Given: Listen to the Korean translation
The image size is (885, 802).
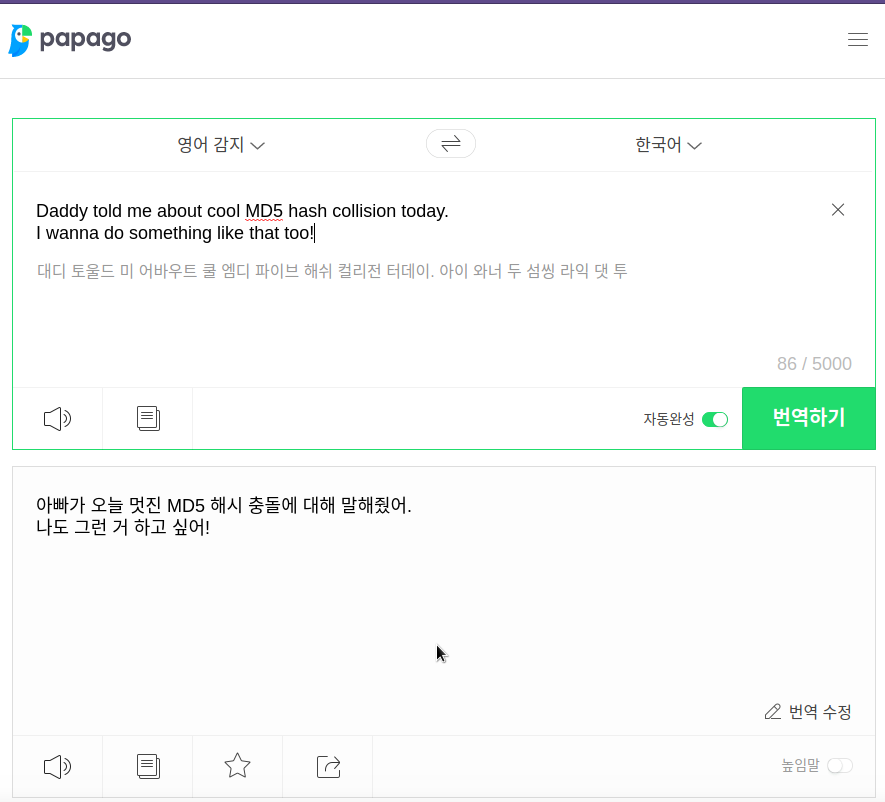Looking at the screenshot, I should coord(58,766).
